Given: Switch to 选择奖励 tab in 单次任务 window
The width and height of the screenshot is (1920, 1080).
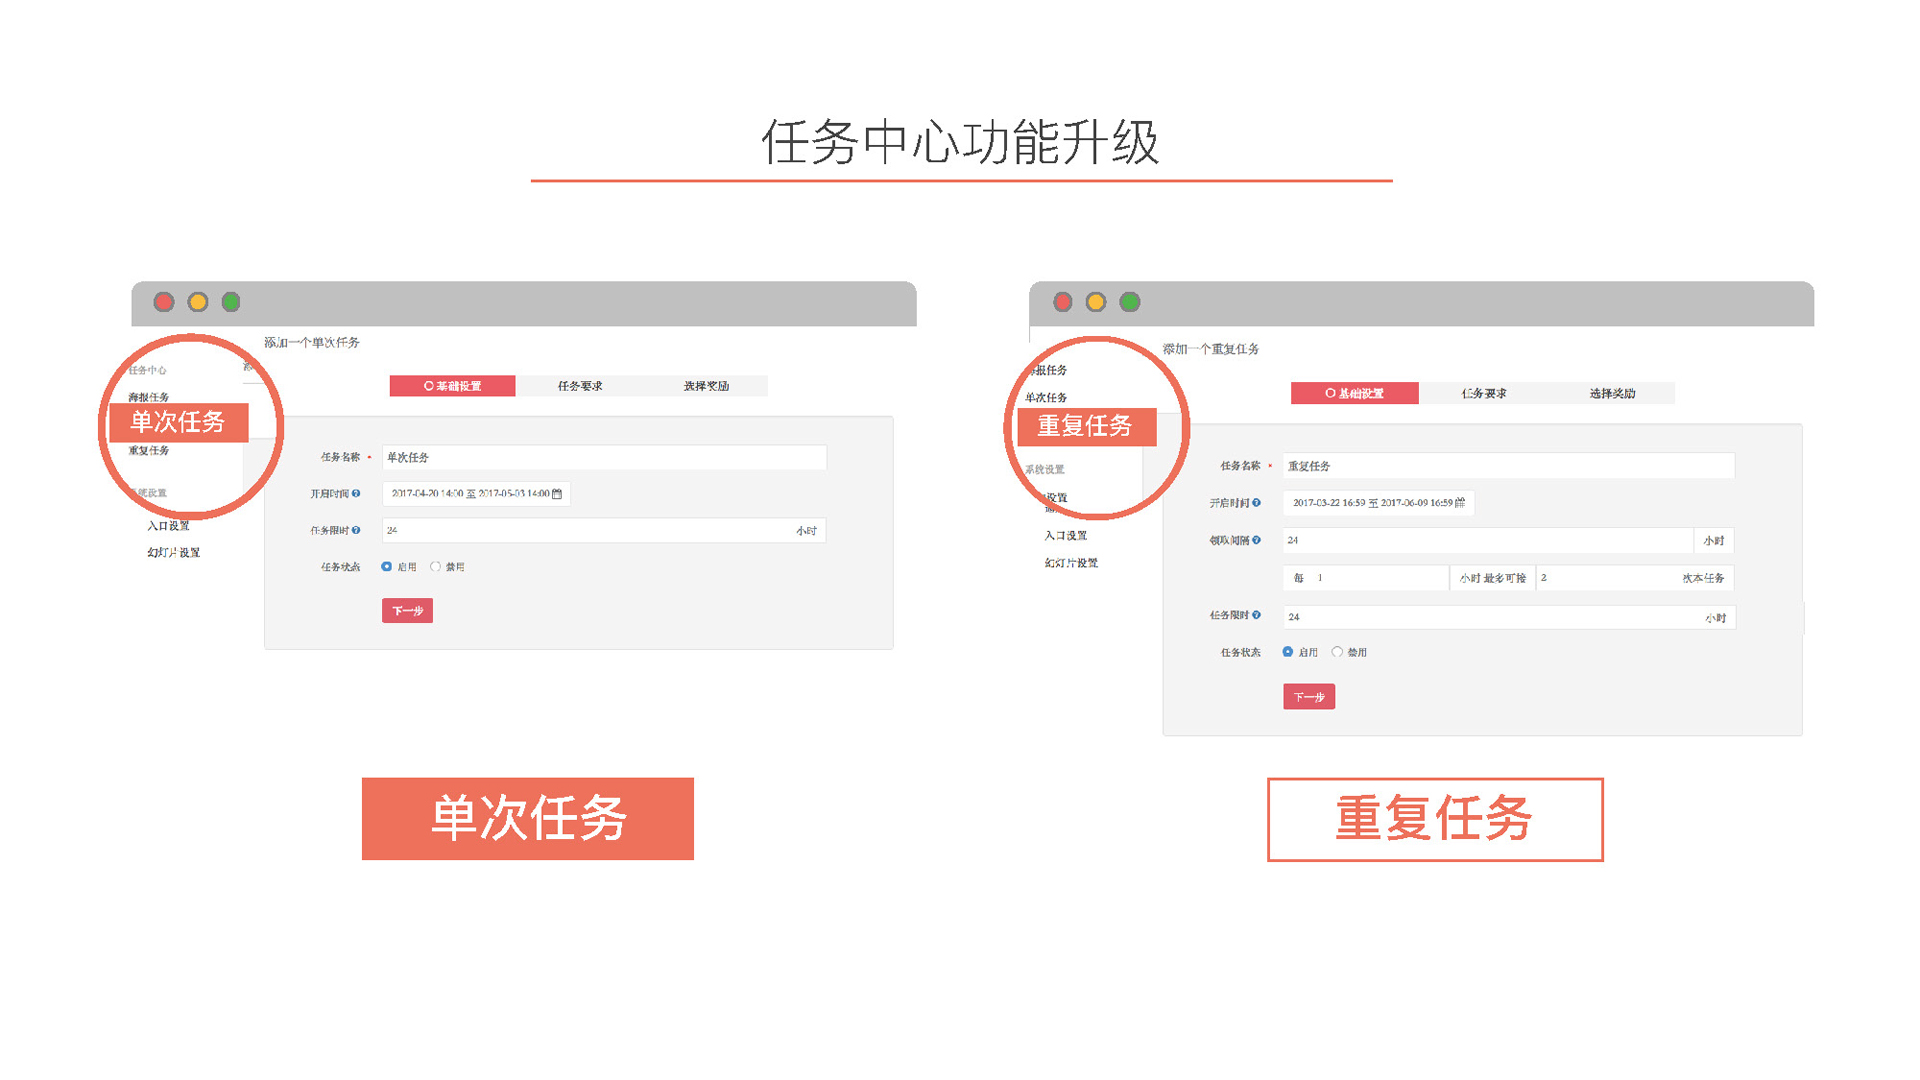Looking at the screenshot, I should click(x=705, y=386).
